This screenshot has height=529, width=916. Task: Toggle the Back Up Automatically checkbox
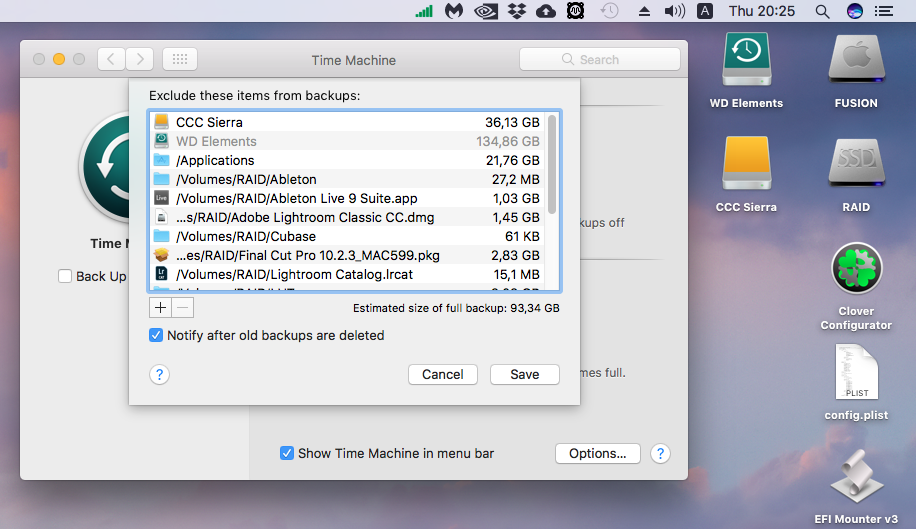coord(65,276)
